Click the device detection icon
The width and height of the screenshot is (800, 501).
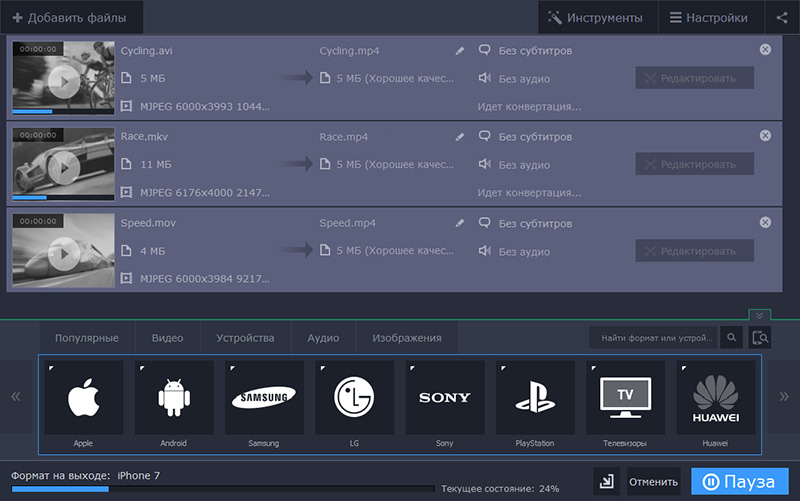coord(760,338)
